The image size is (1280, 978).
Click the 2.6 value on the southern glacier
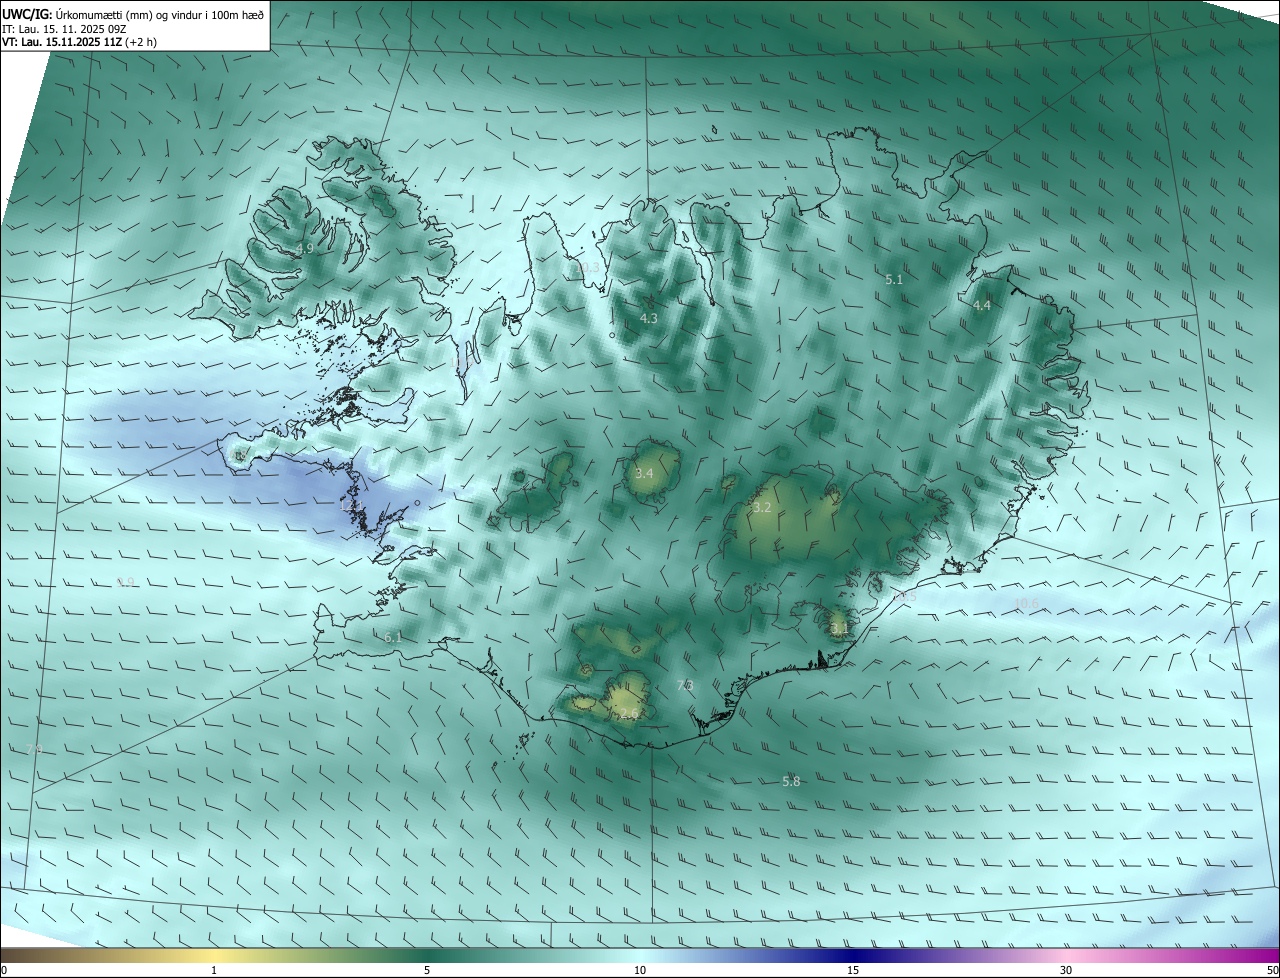pos(629,713)
